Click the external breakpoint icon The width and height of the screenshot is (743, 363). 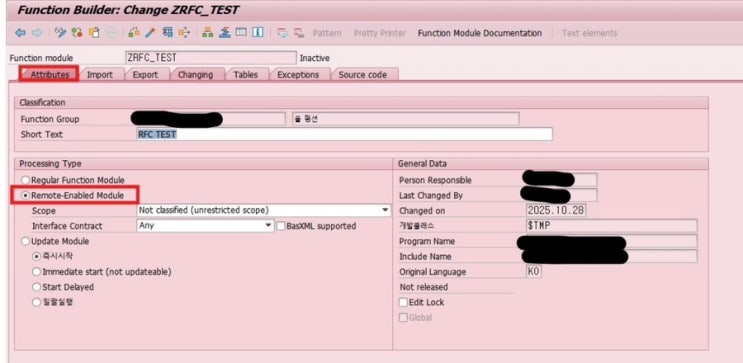(x=299, y=33)
